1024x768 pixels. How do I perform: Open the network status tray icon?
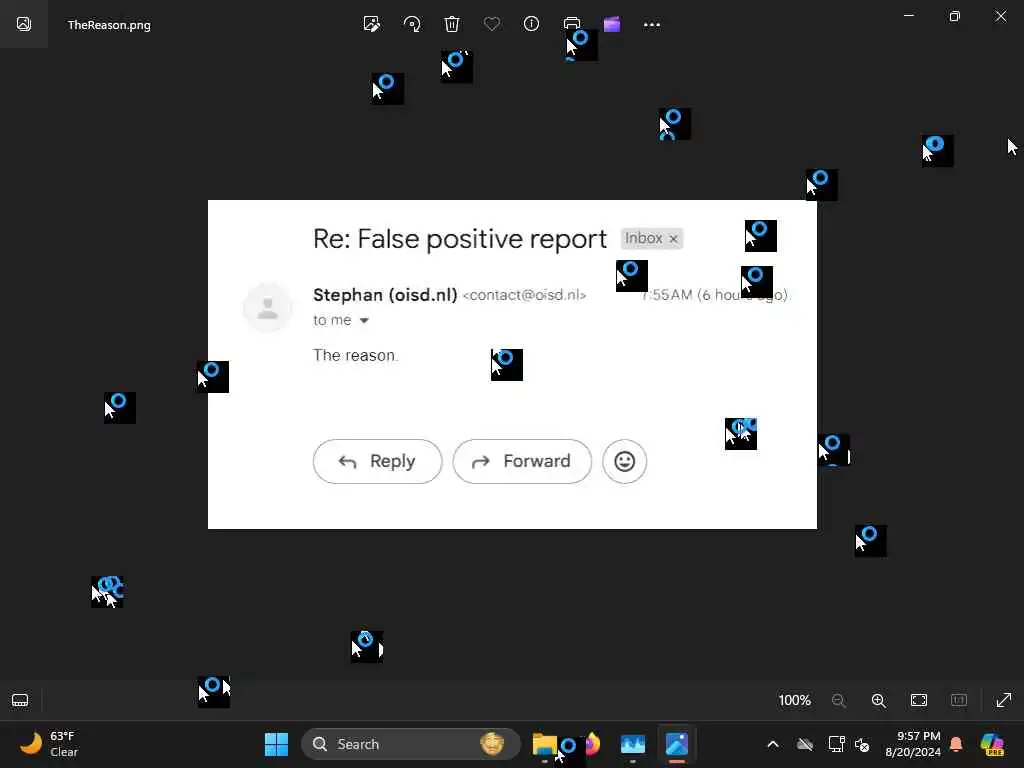(x=837, y=744)
